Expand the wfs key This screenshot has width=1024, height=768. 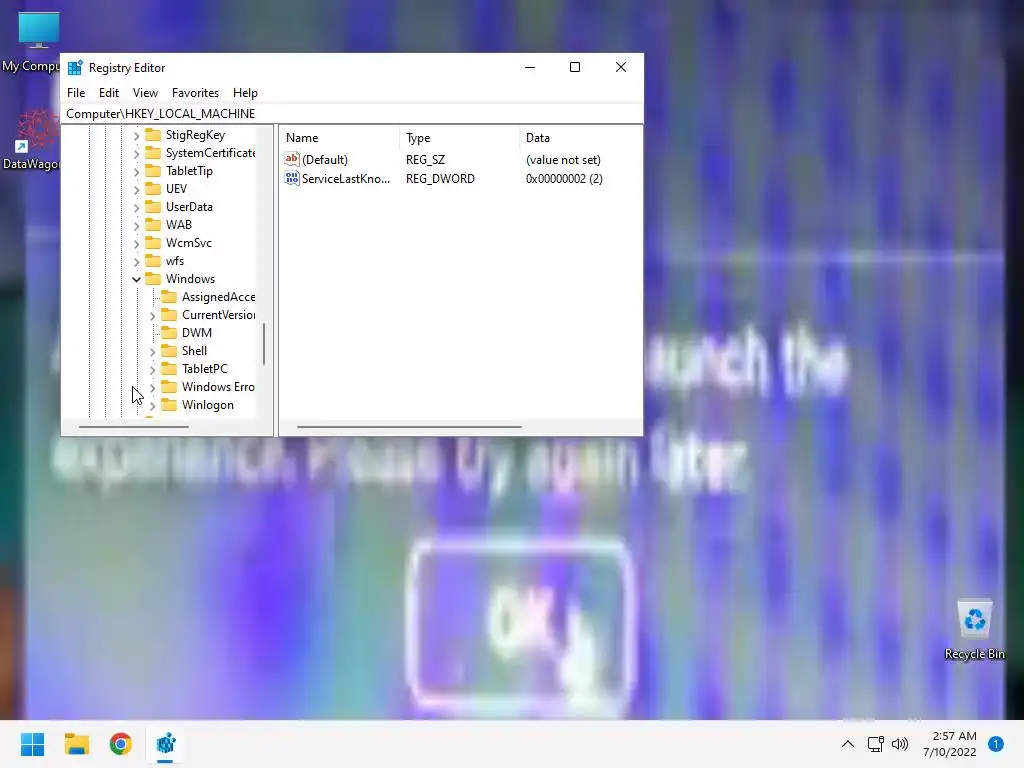click(x=136, y=261)
